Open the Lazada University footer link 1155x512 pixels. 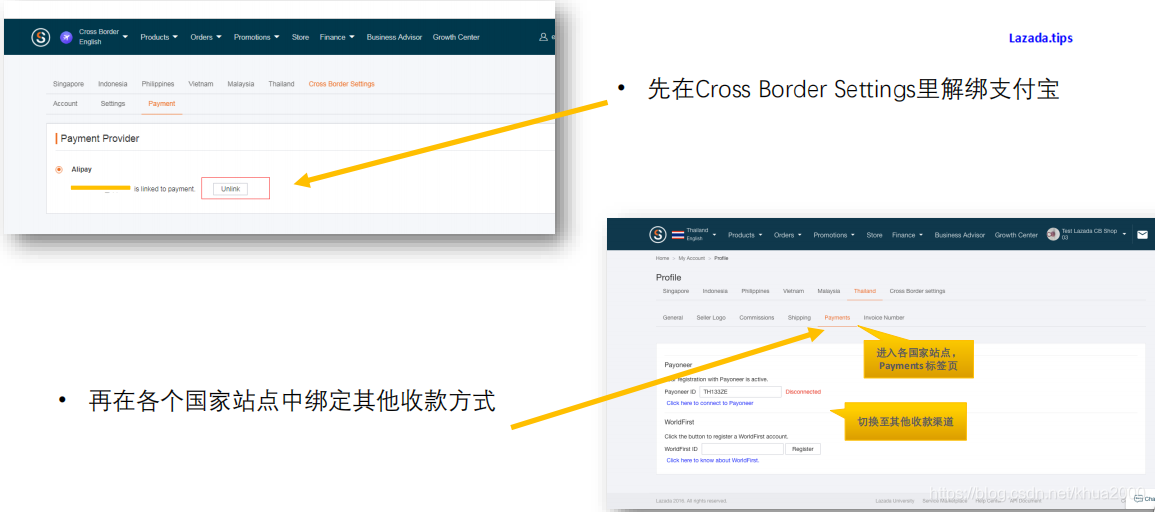point(896,501)
